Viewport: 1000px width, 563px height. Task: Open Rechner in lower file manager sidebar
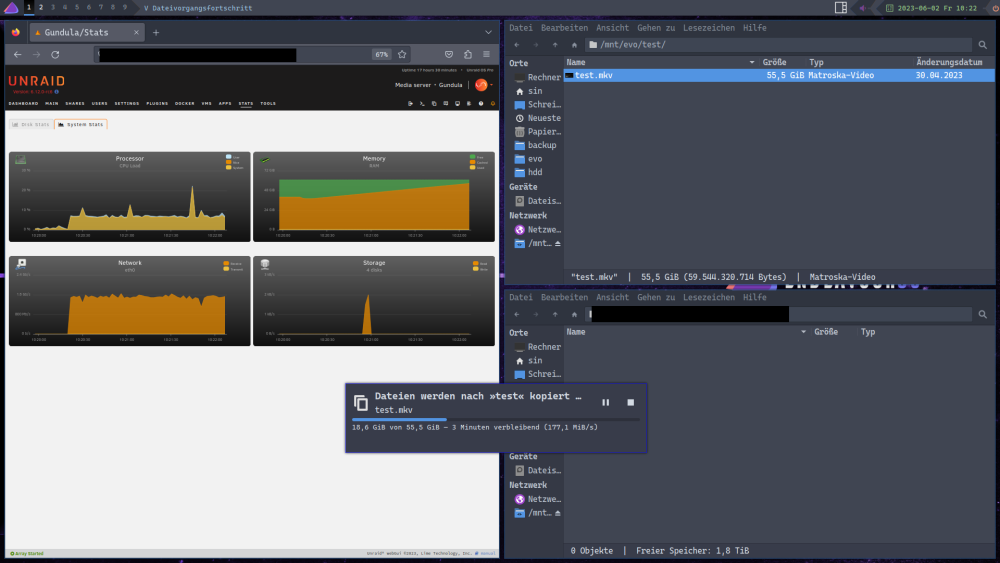(x=537, y=347)
